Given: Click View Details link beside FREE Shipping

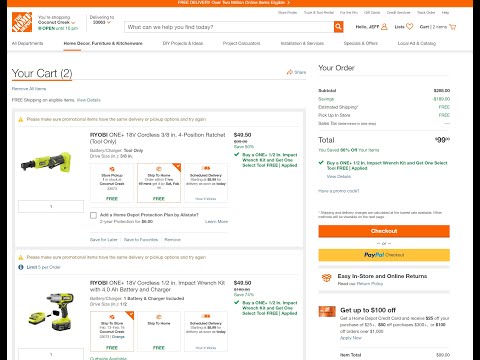Looking at the screenshot, I should (x=89, y=100).
